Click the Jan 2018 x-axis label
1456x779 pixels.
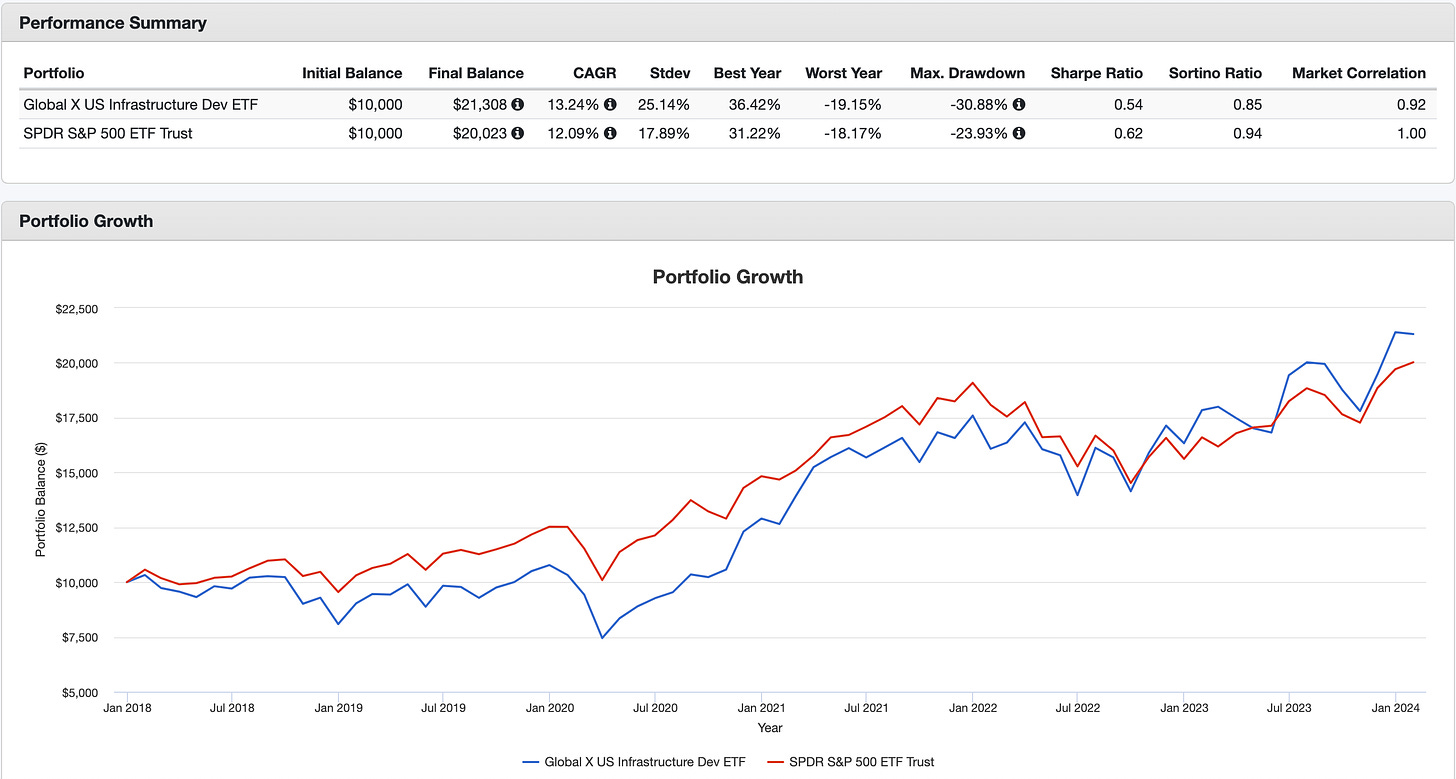(x=126, y=708)
